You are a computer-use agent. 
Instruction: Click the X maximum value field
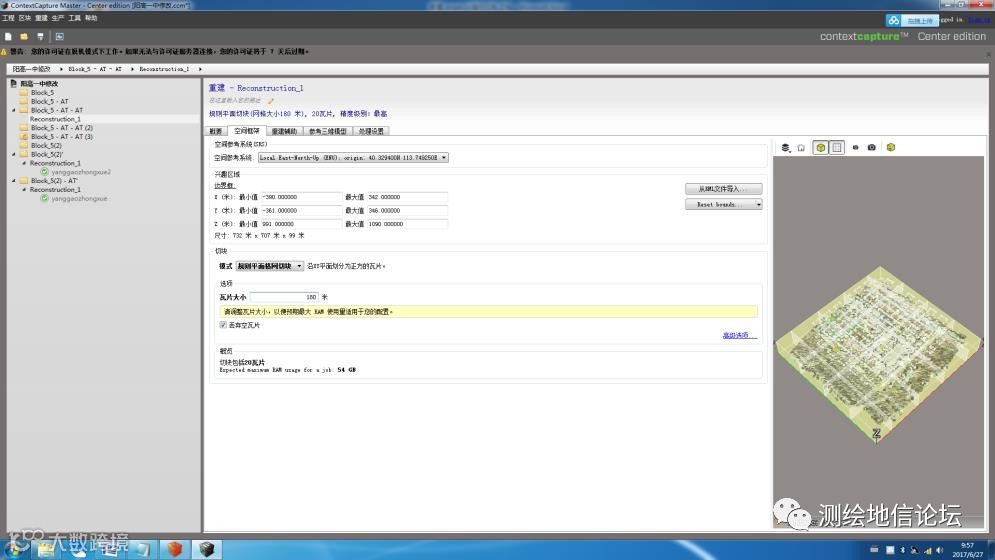pyautogui.click(x=407, y=197)
